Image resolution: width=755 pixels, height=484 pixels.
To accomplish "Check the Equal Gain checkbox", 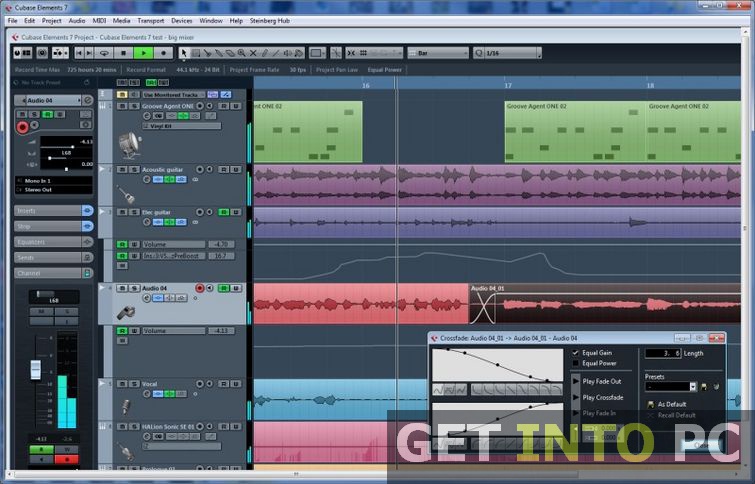I will [x=575, y=353].
